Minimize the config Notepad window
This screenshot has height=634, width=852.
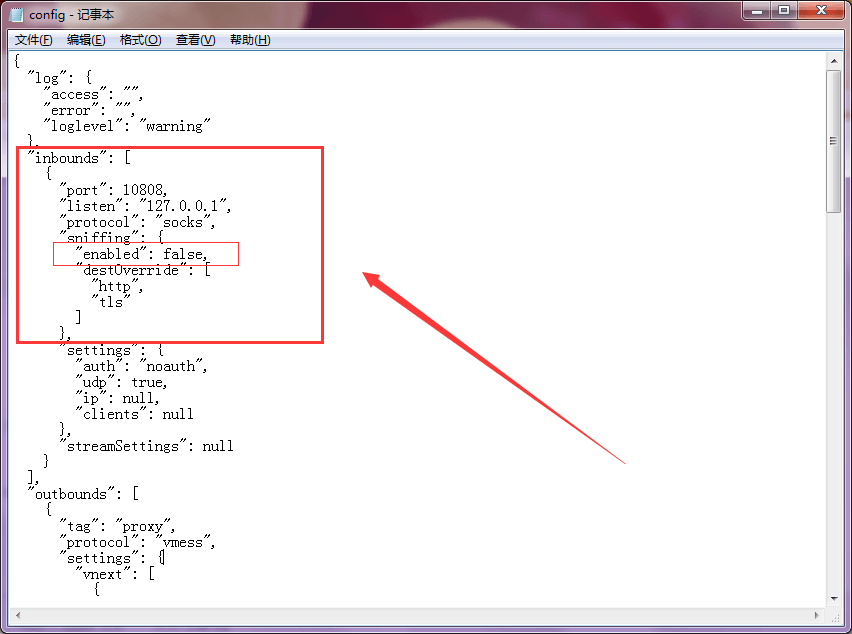click(x=757, y=10)
